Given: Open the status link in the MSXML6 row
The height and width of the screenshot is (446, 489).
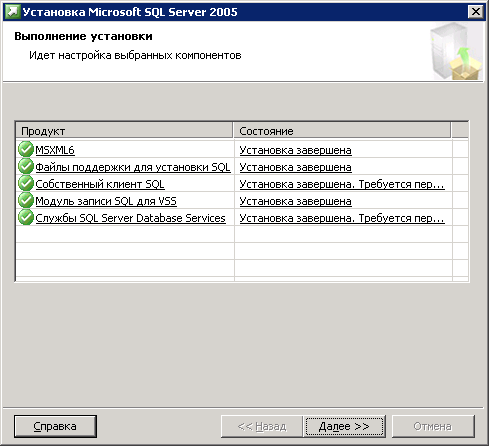Looking at the screenshot, I should 295,150.
